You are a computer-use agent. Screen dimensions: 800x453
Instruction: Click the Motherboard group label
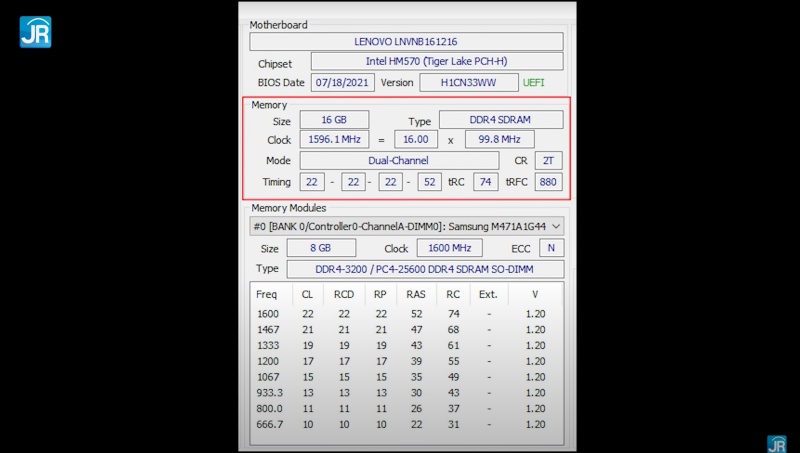pyautogui.click(x=279, y=25)
